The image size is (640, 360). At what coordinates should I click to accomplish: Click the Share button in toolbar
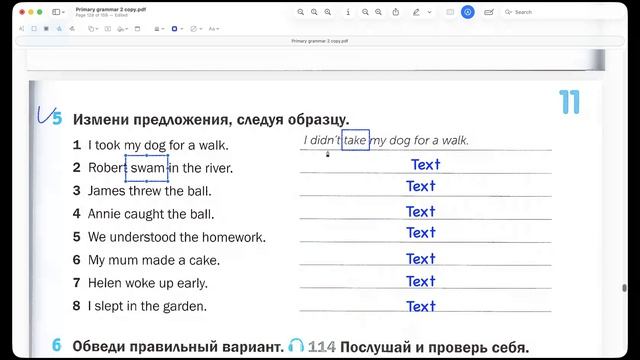click(x=396, y=12)
